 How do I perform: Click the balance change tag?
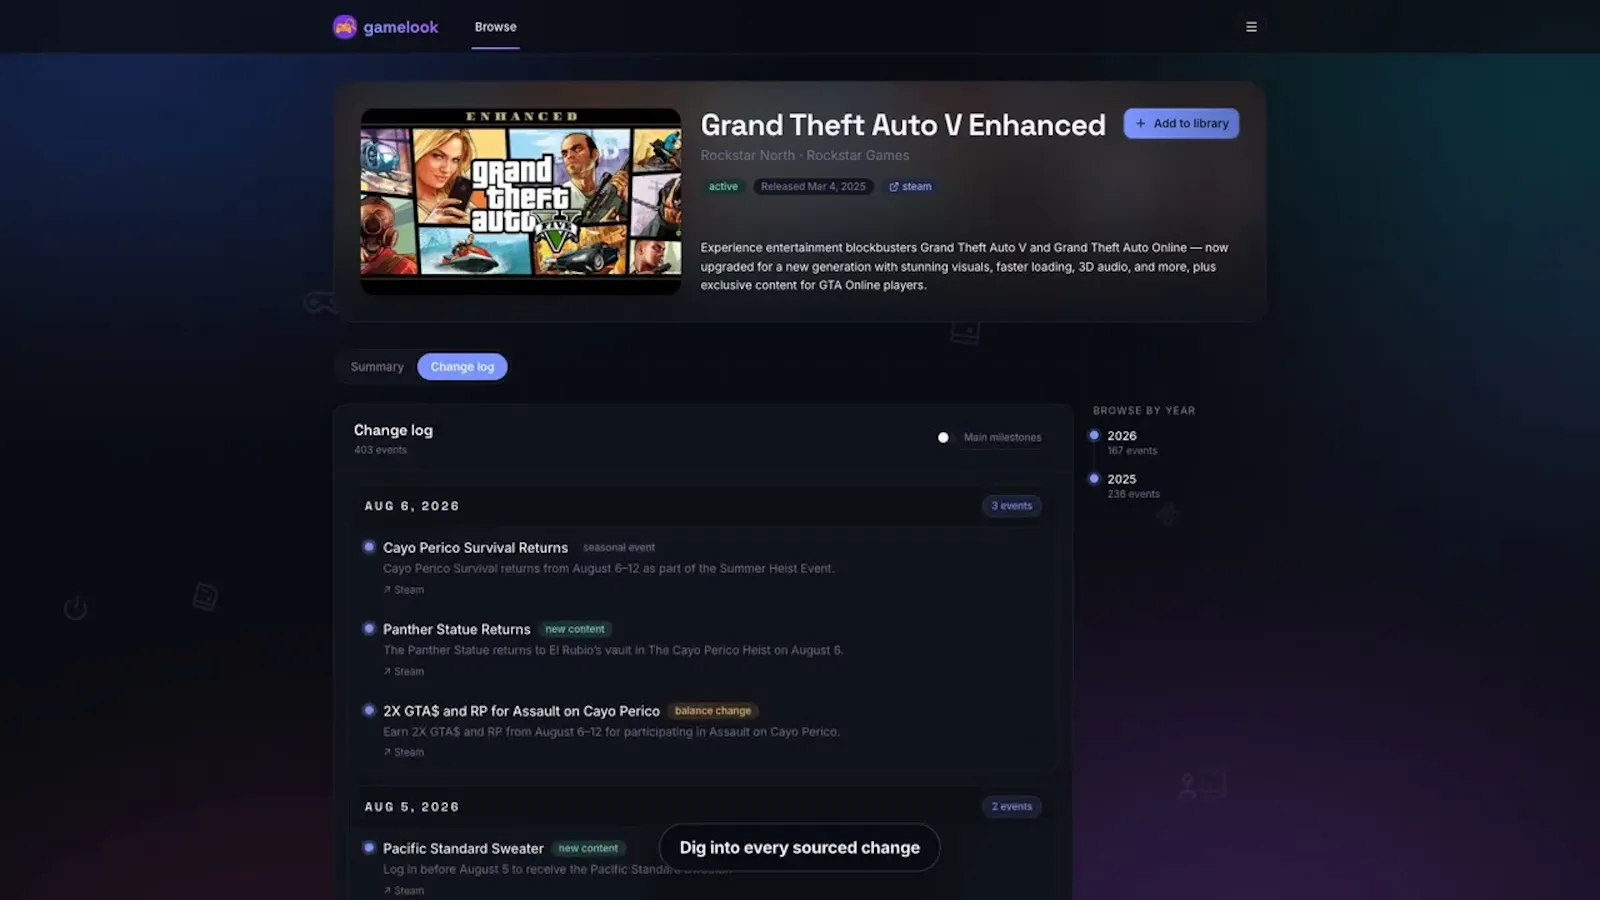[713, 711]
